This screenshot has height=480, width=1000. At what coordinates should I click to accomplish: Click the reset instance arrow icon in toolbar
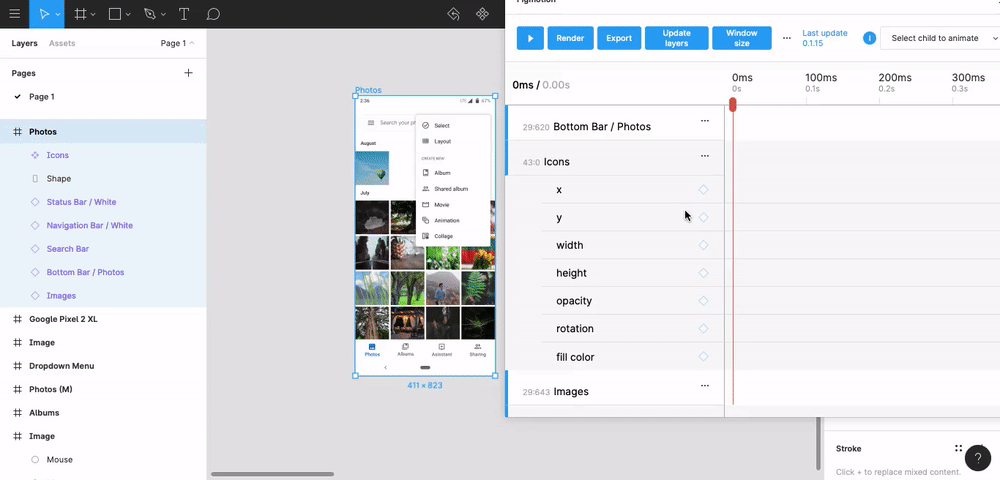453,14
